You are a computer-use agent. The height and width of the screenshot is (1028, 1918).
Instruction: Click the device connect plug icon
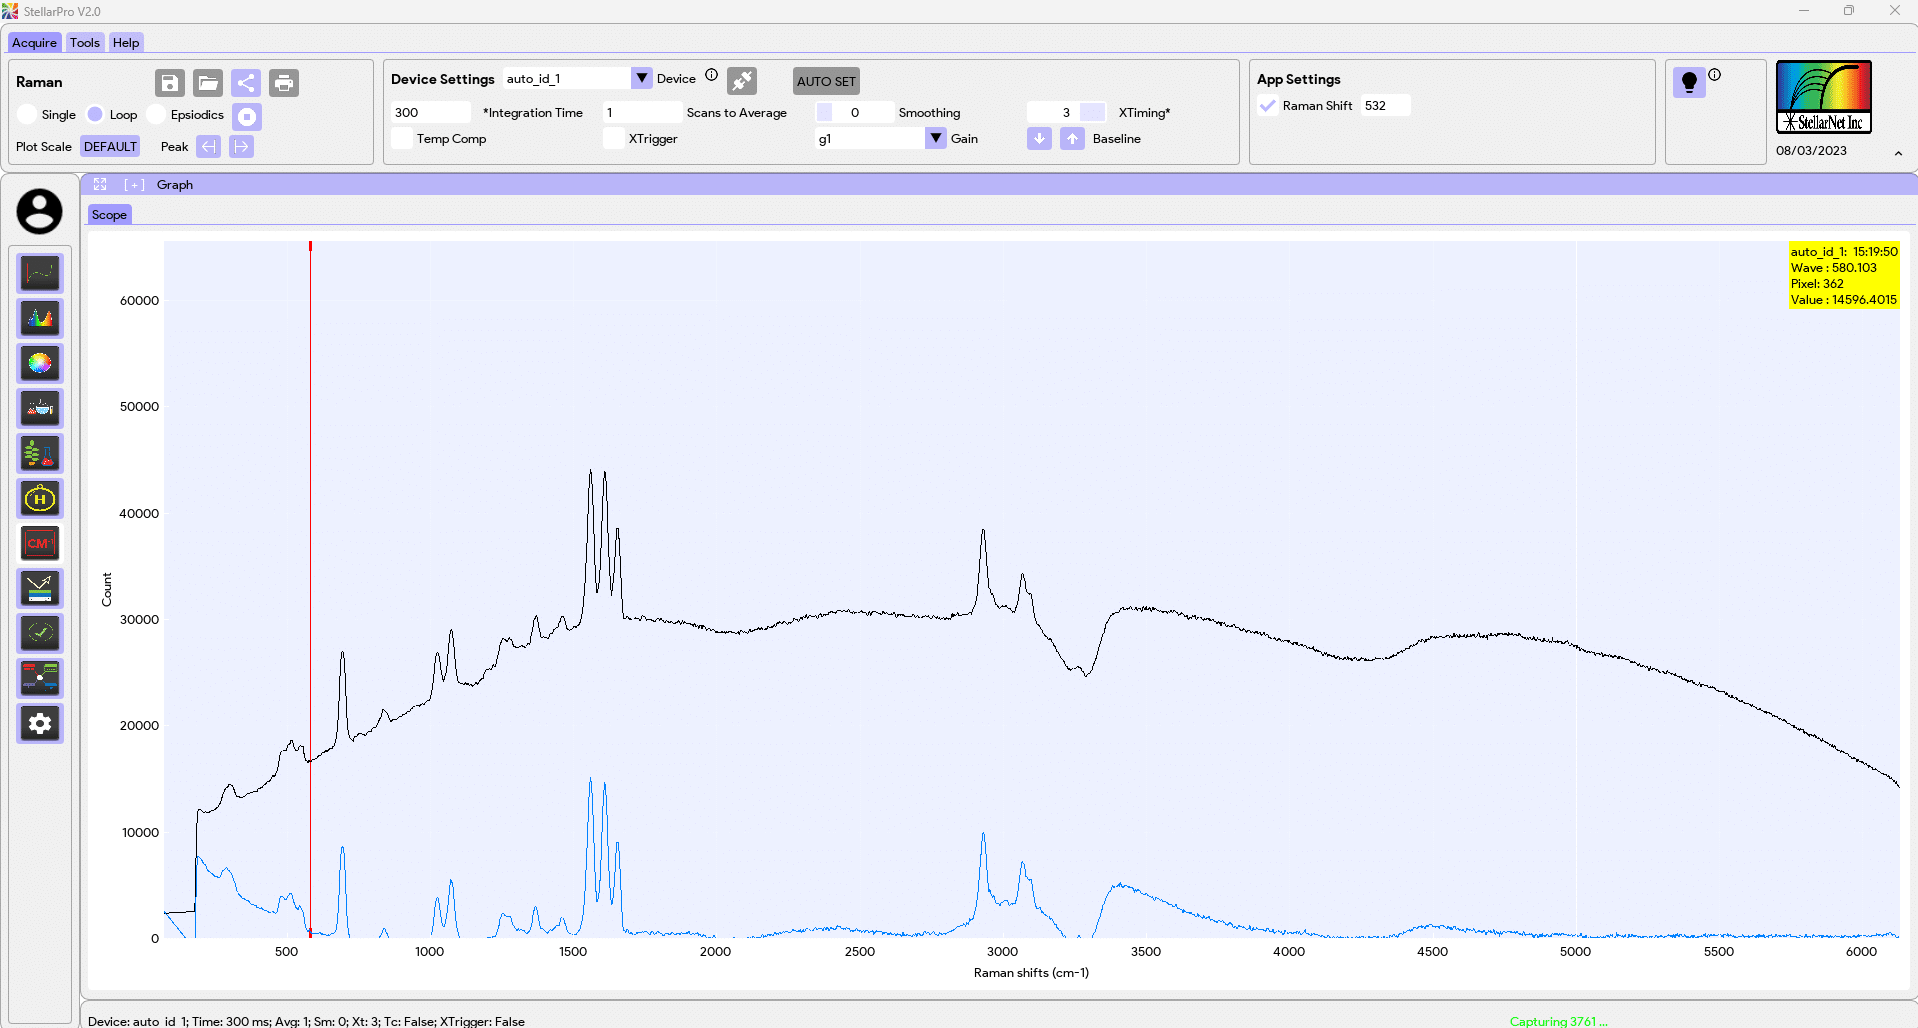click(742, 81)
